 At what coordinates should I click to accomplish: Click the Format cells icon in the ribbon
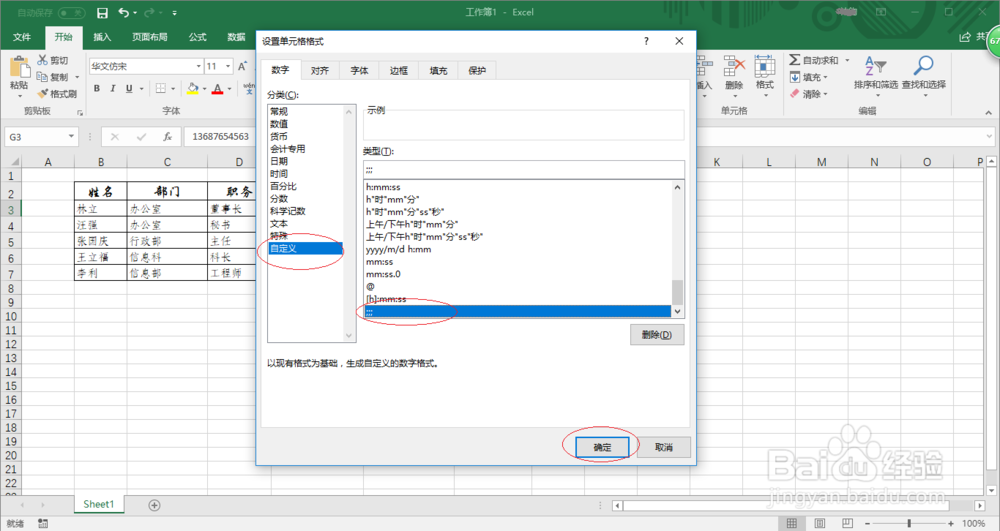click(765, 66)
